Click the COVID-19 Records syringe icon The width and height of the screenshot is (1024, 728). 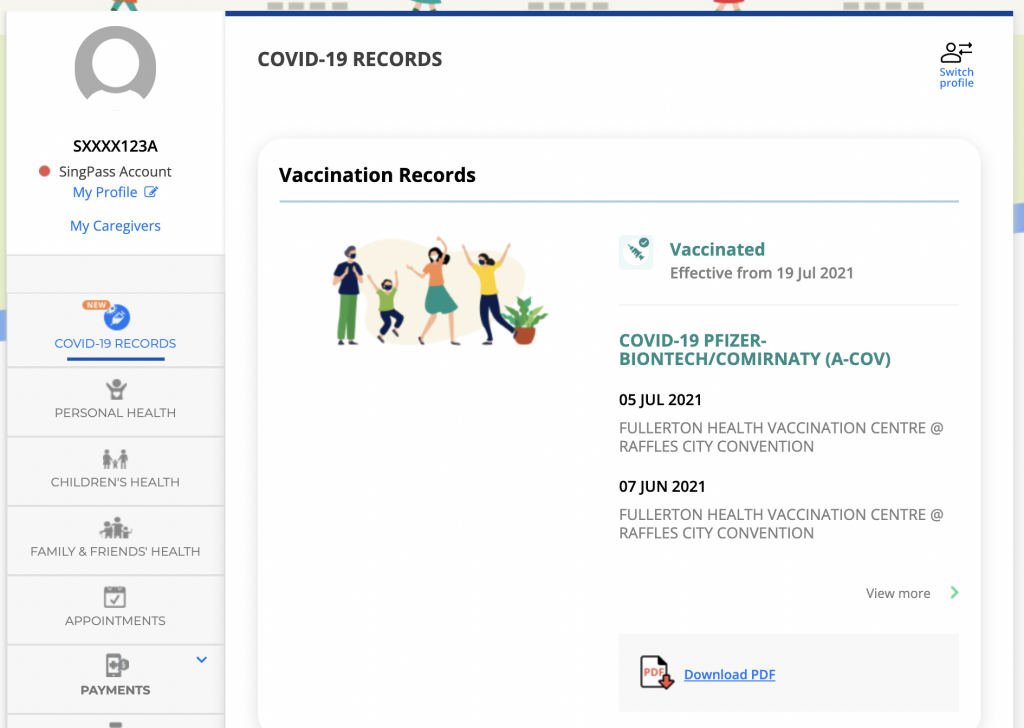point(117,317)
